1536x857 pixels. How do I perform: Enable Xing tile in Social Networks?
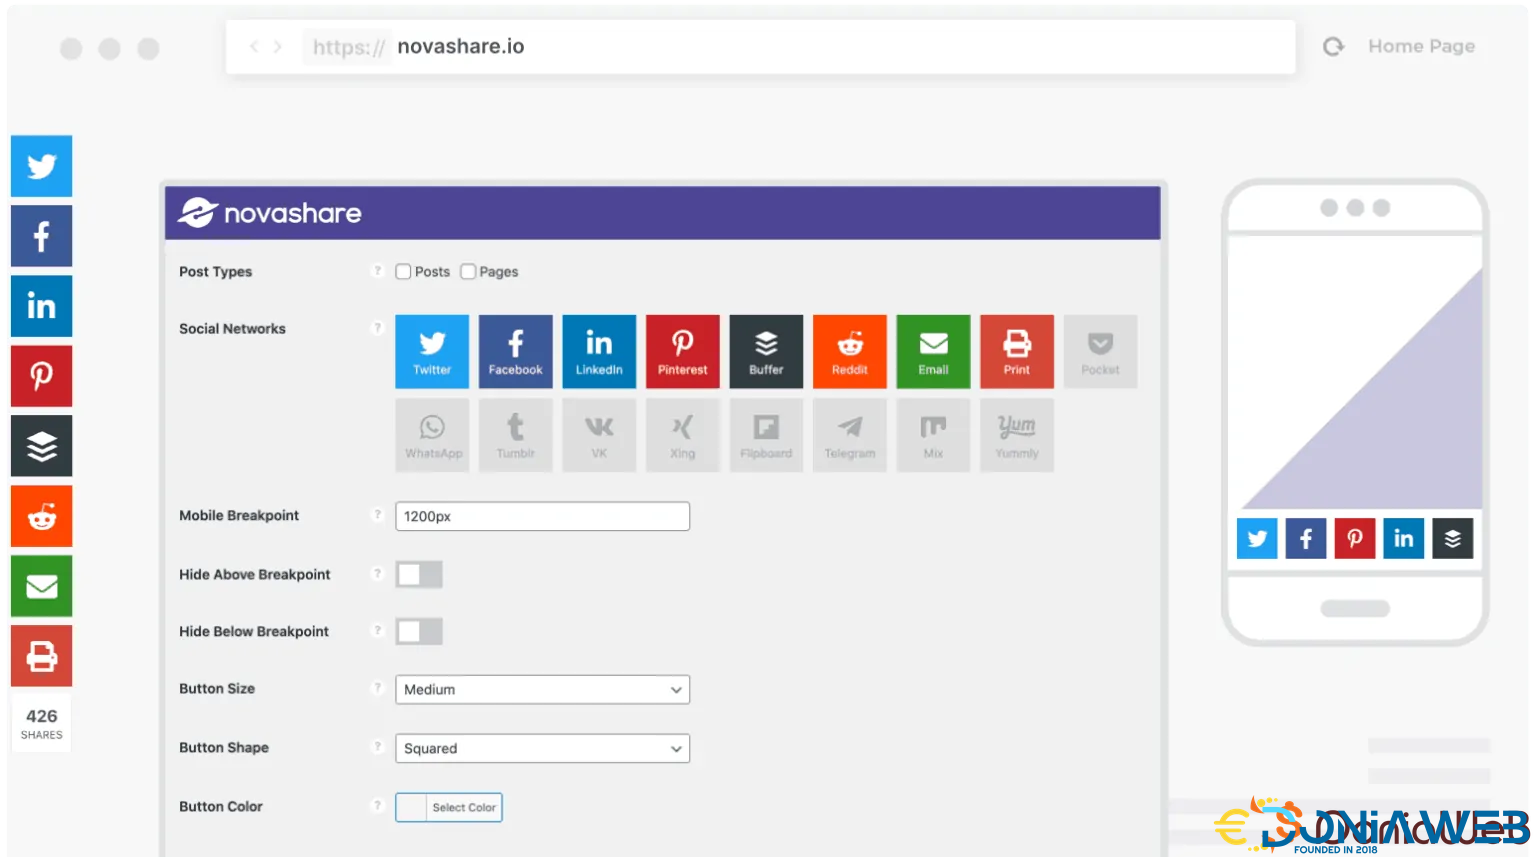tap(682, 435)
